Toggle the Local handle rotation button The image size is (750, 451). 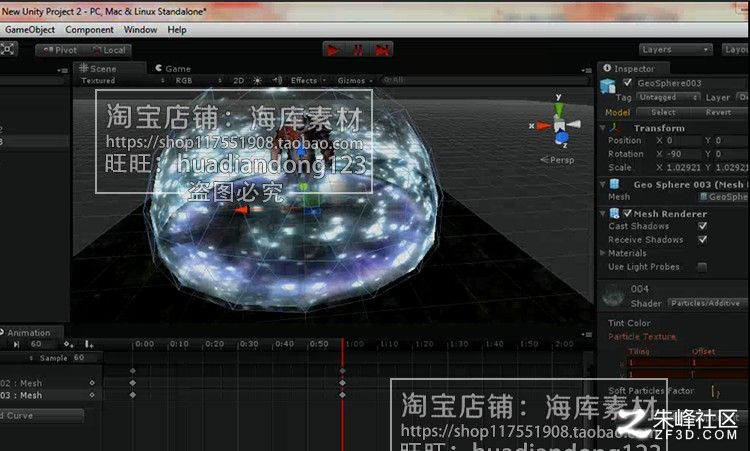point(109,50)
